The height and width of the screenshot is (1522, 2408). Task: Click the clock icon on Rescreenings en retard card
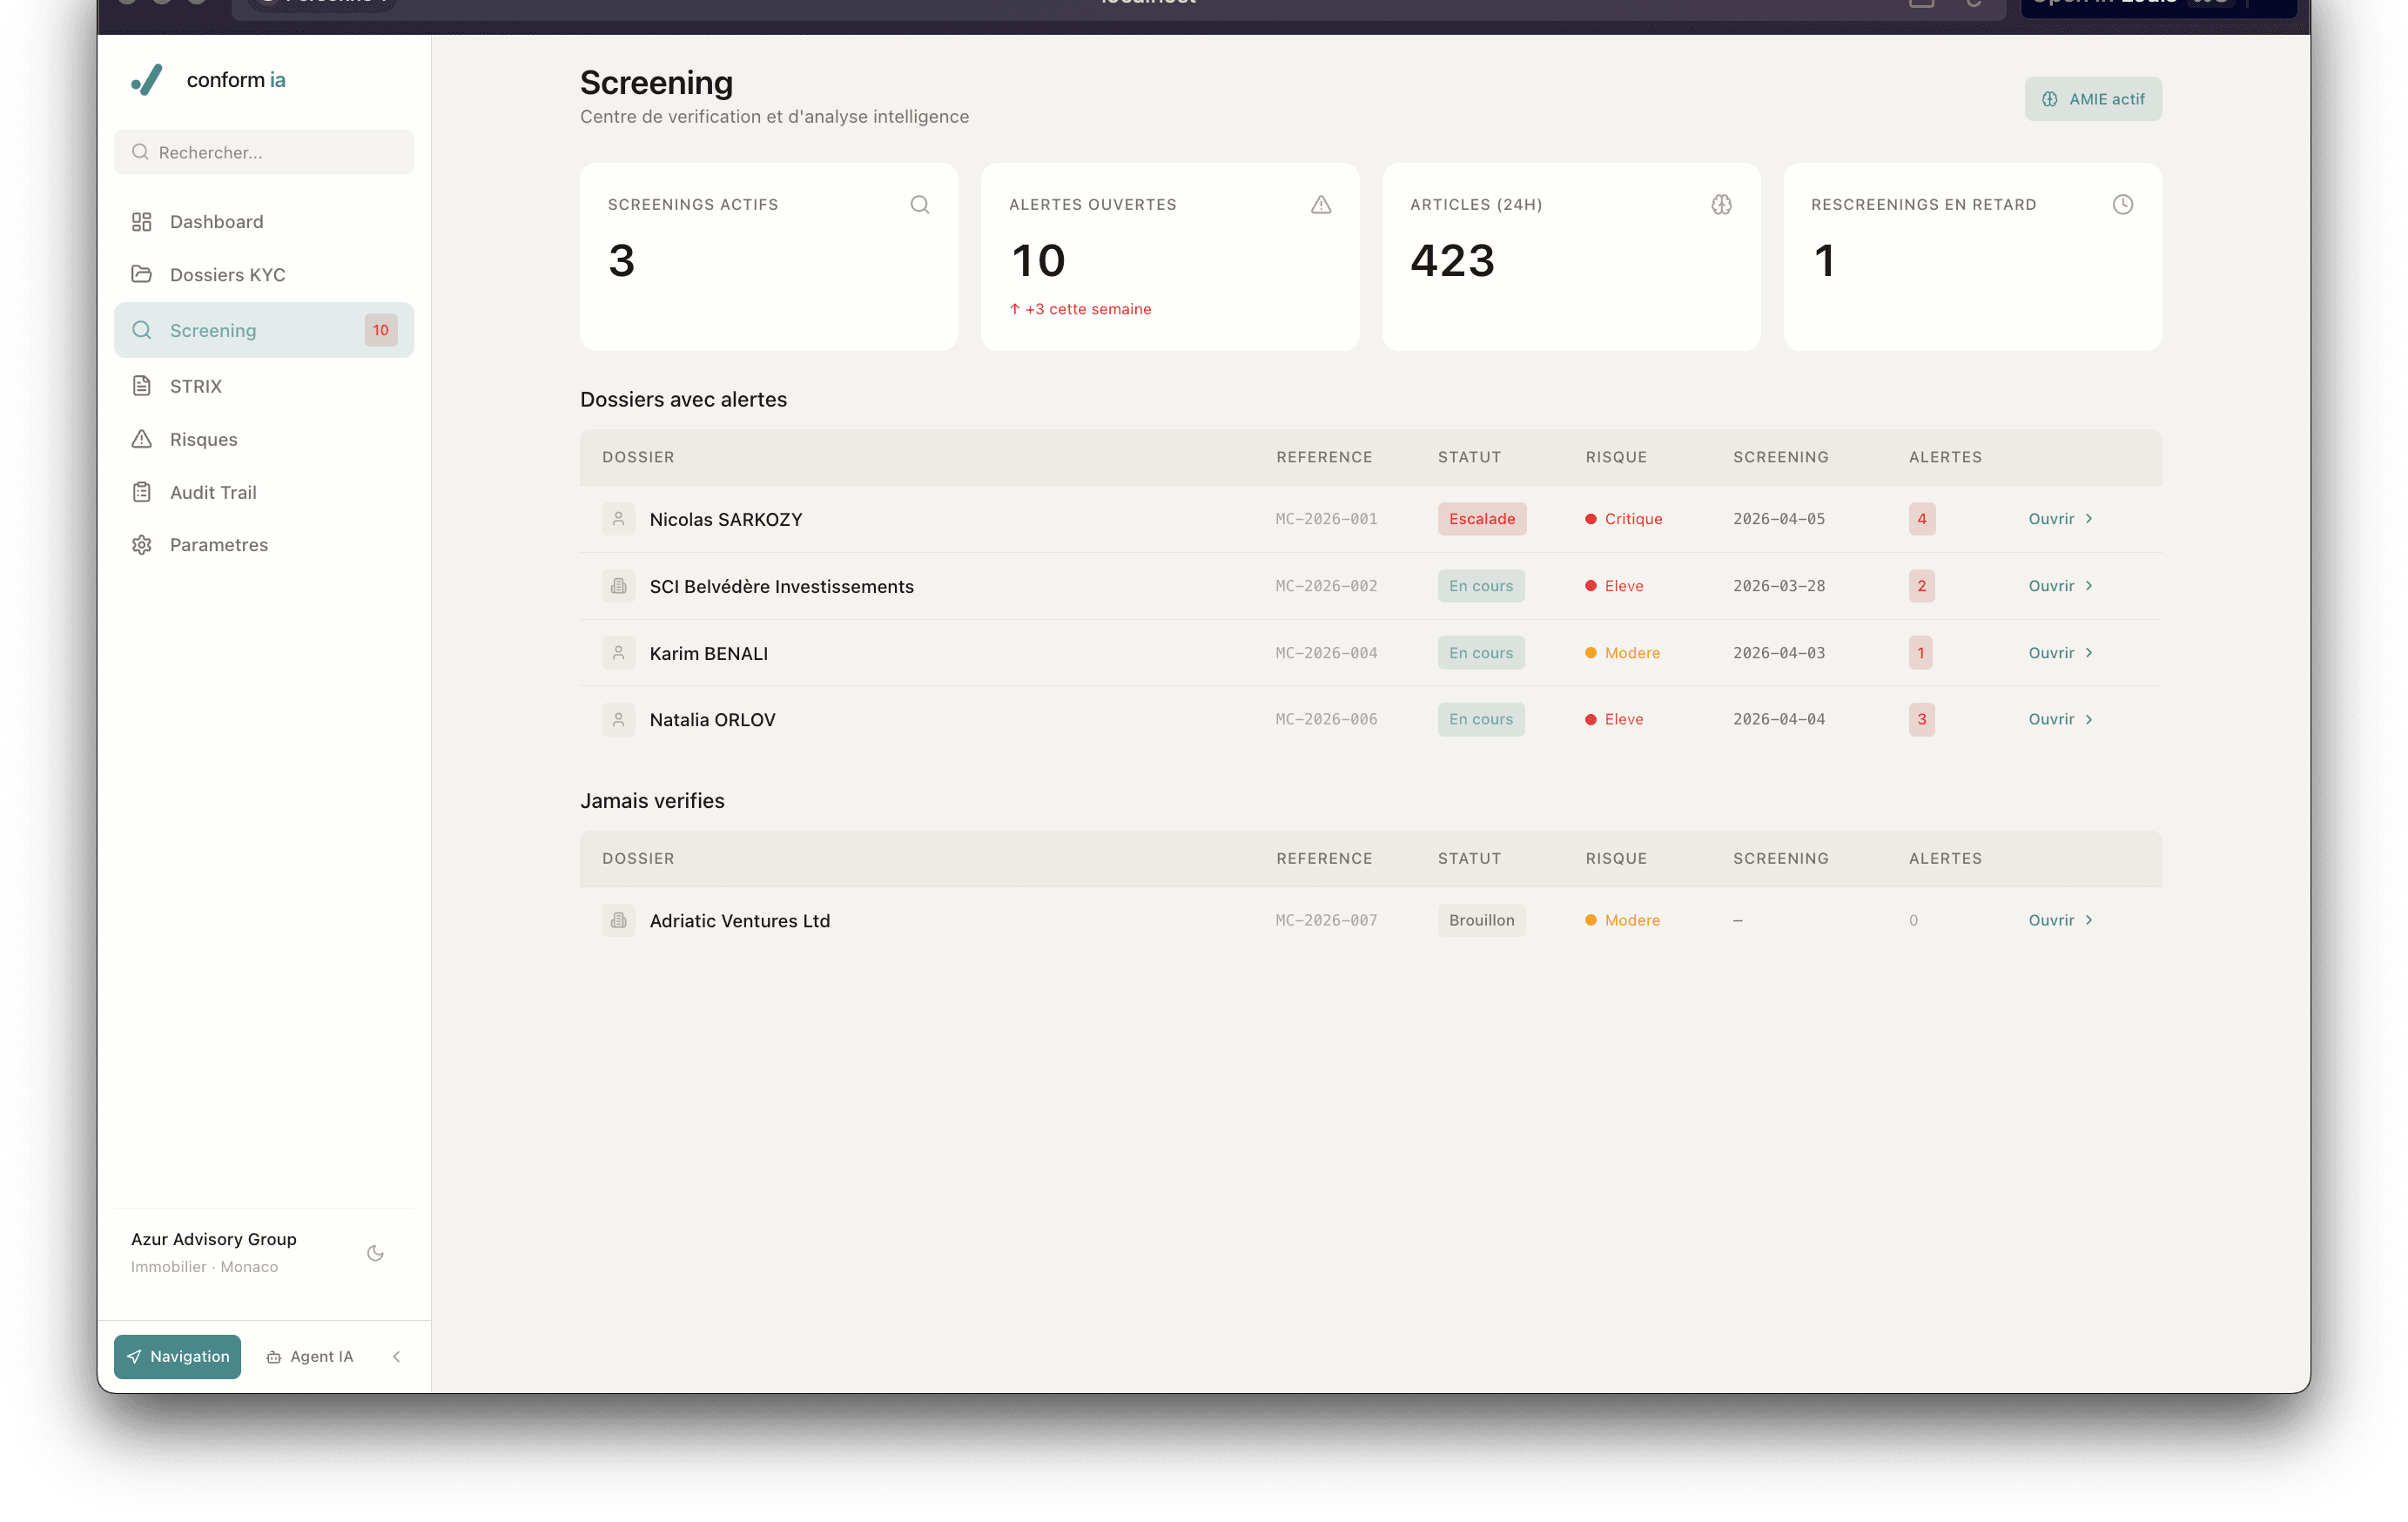pos(2122,205)
